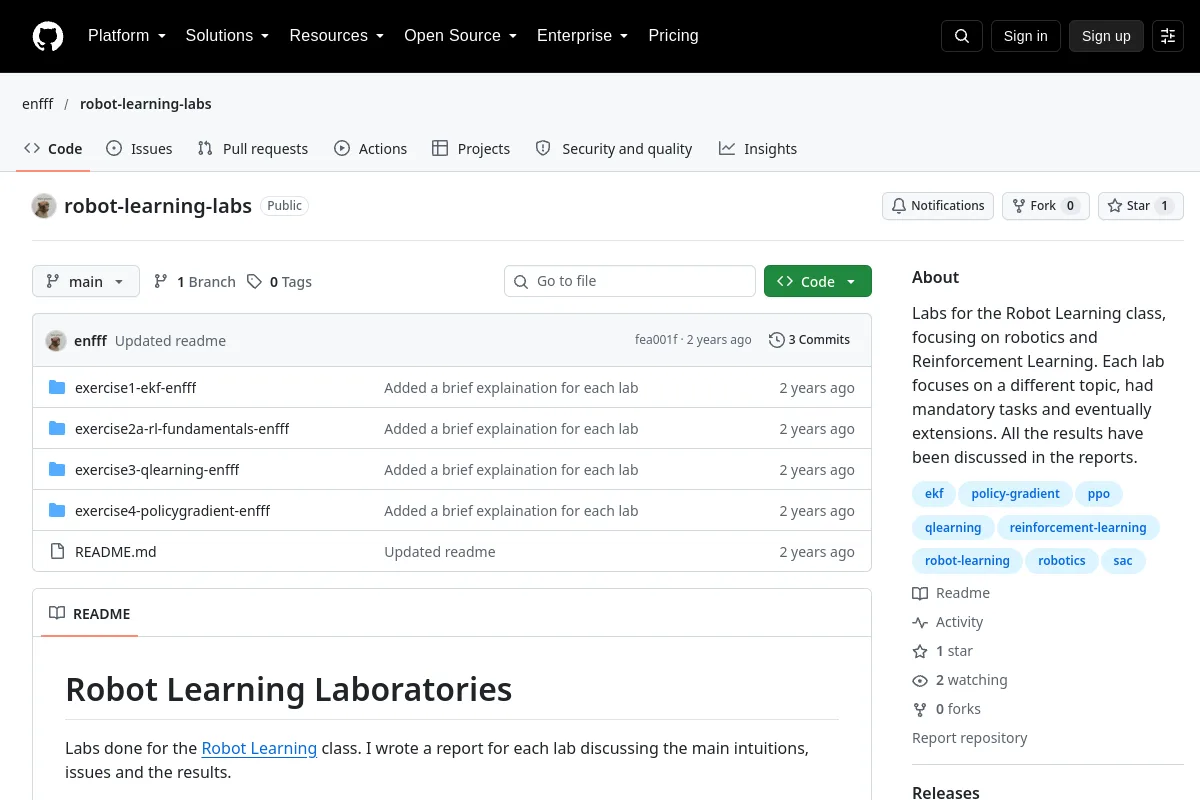The width and height of the screenshot is (1200, 800).
Task: Open the green Code dropdown button
Action: 818,282
